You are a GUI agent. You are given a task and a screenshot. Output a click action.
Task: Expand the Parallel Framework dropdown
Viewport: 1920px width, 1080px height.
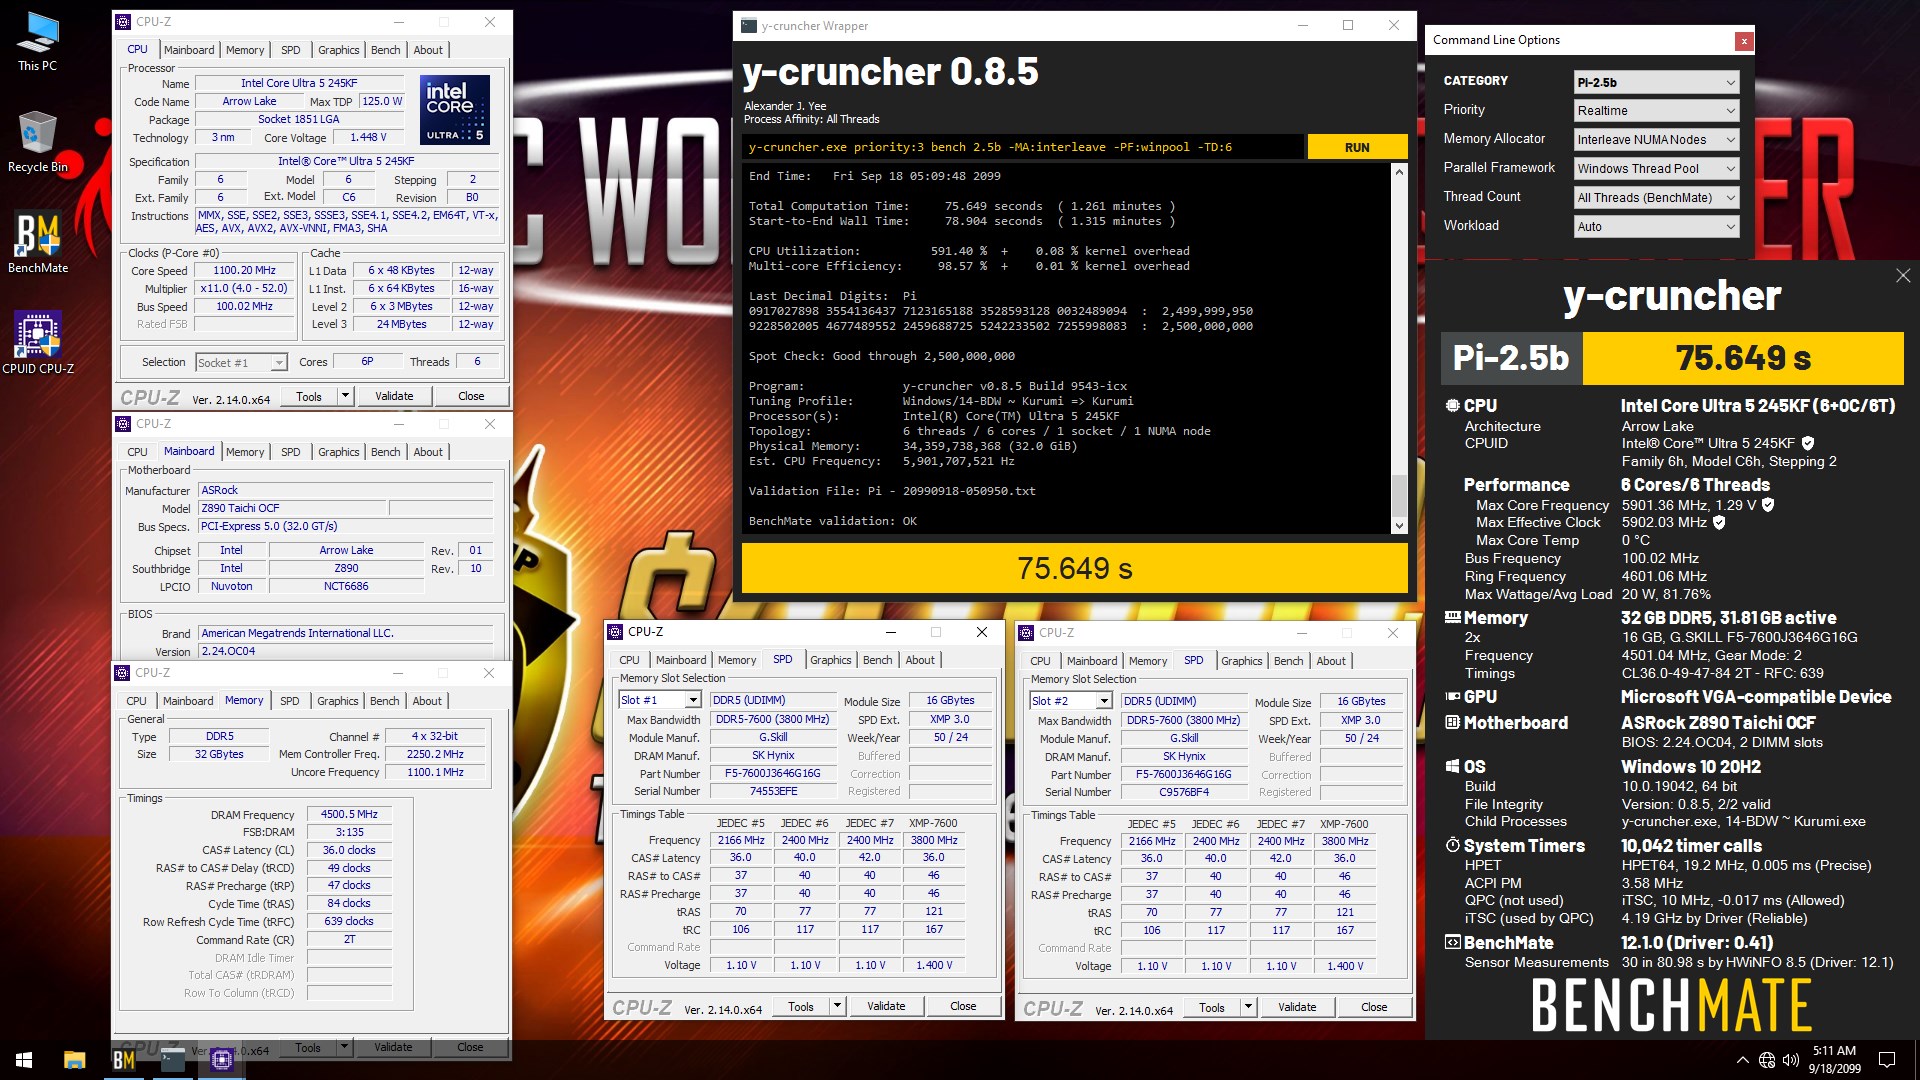click(x=1657, y=169)
